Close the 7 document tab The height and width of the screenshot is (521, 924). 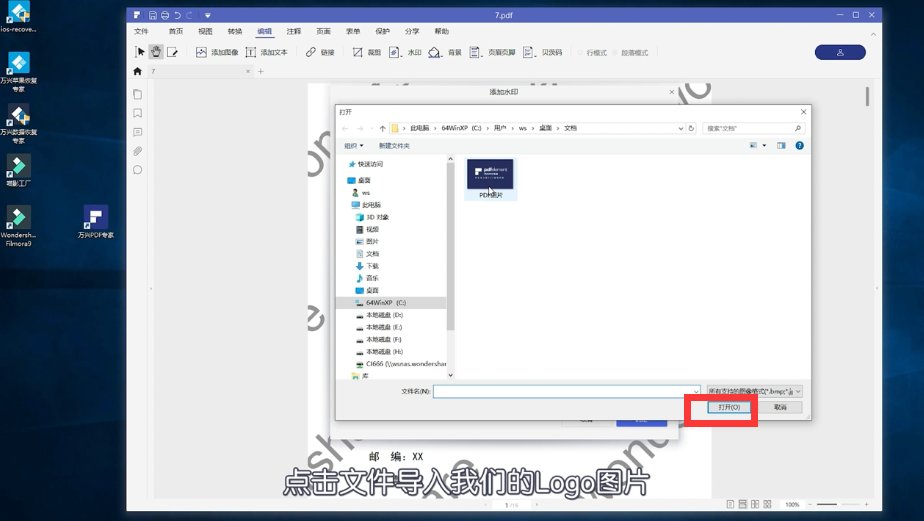point(248,71)
